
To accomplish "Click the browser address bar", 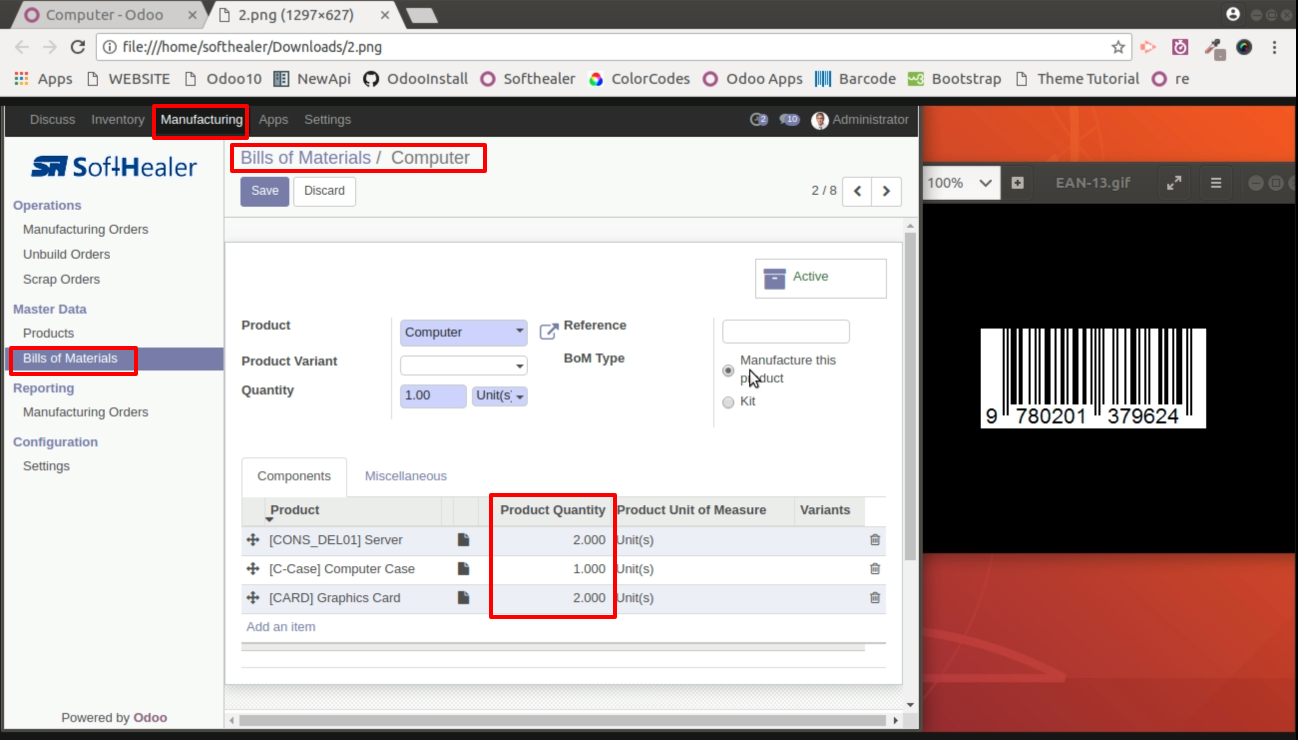I will point(613,47).
